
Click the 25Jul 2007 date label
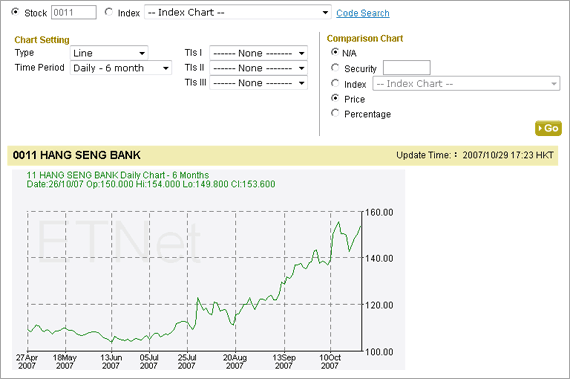click(186, 362)
